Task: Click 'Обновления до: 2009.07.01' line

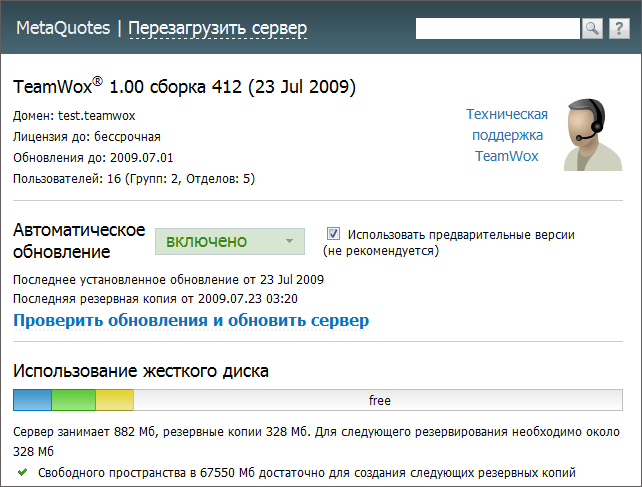Action: coord(93,158)
